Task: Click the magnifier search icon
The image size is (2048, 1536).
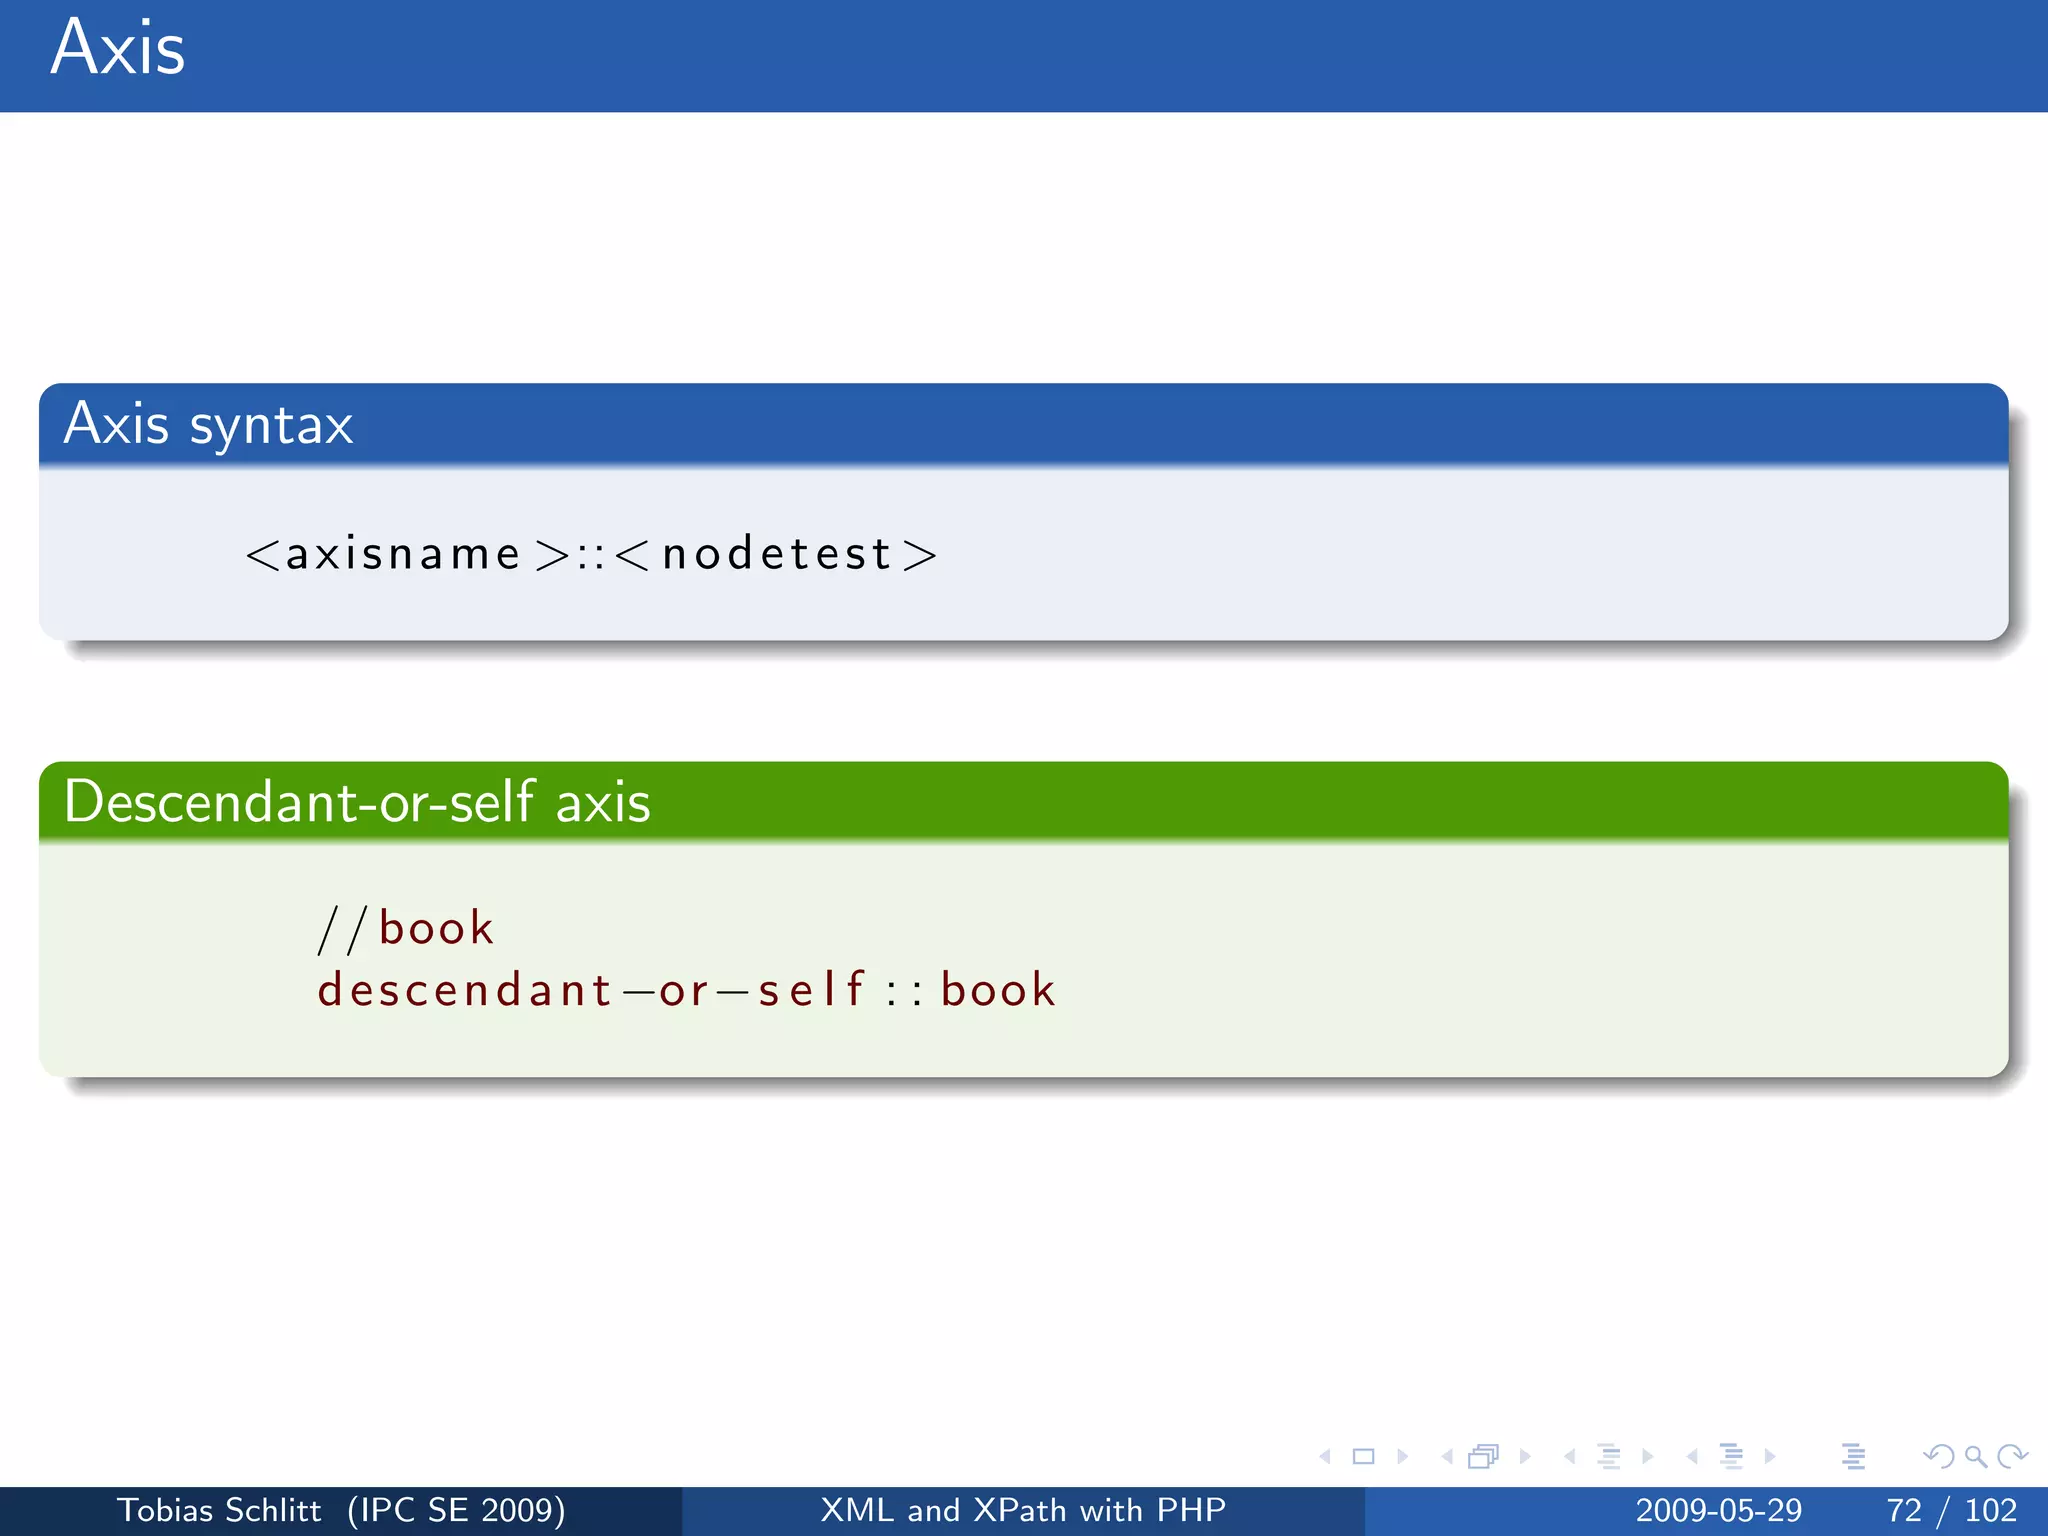Action: (1975, 1457)
